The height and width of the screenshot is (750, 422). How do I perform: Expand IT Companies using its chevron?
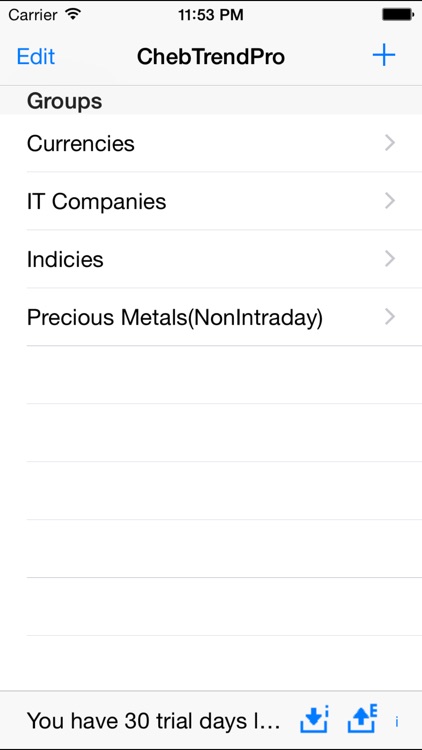390,201
